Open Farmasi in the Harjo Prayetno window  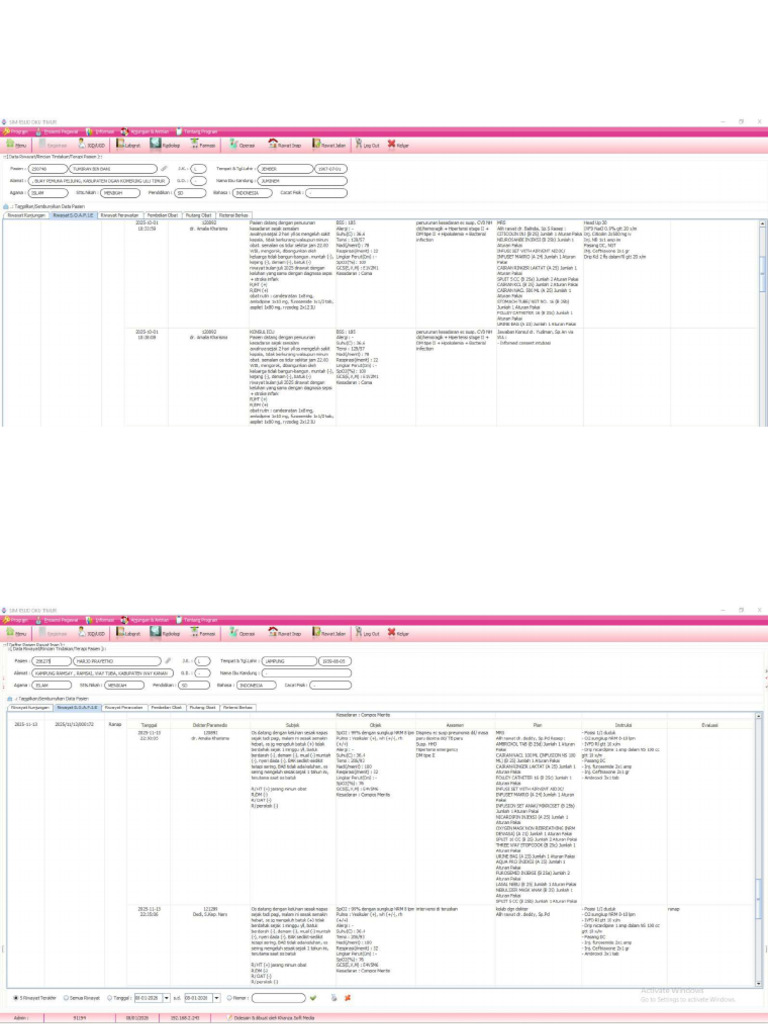[203, 633]
